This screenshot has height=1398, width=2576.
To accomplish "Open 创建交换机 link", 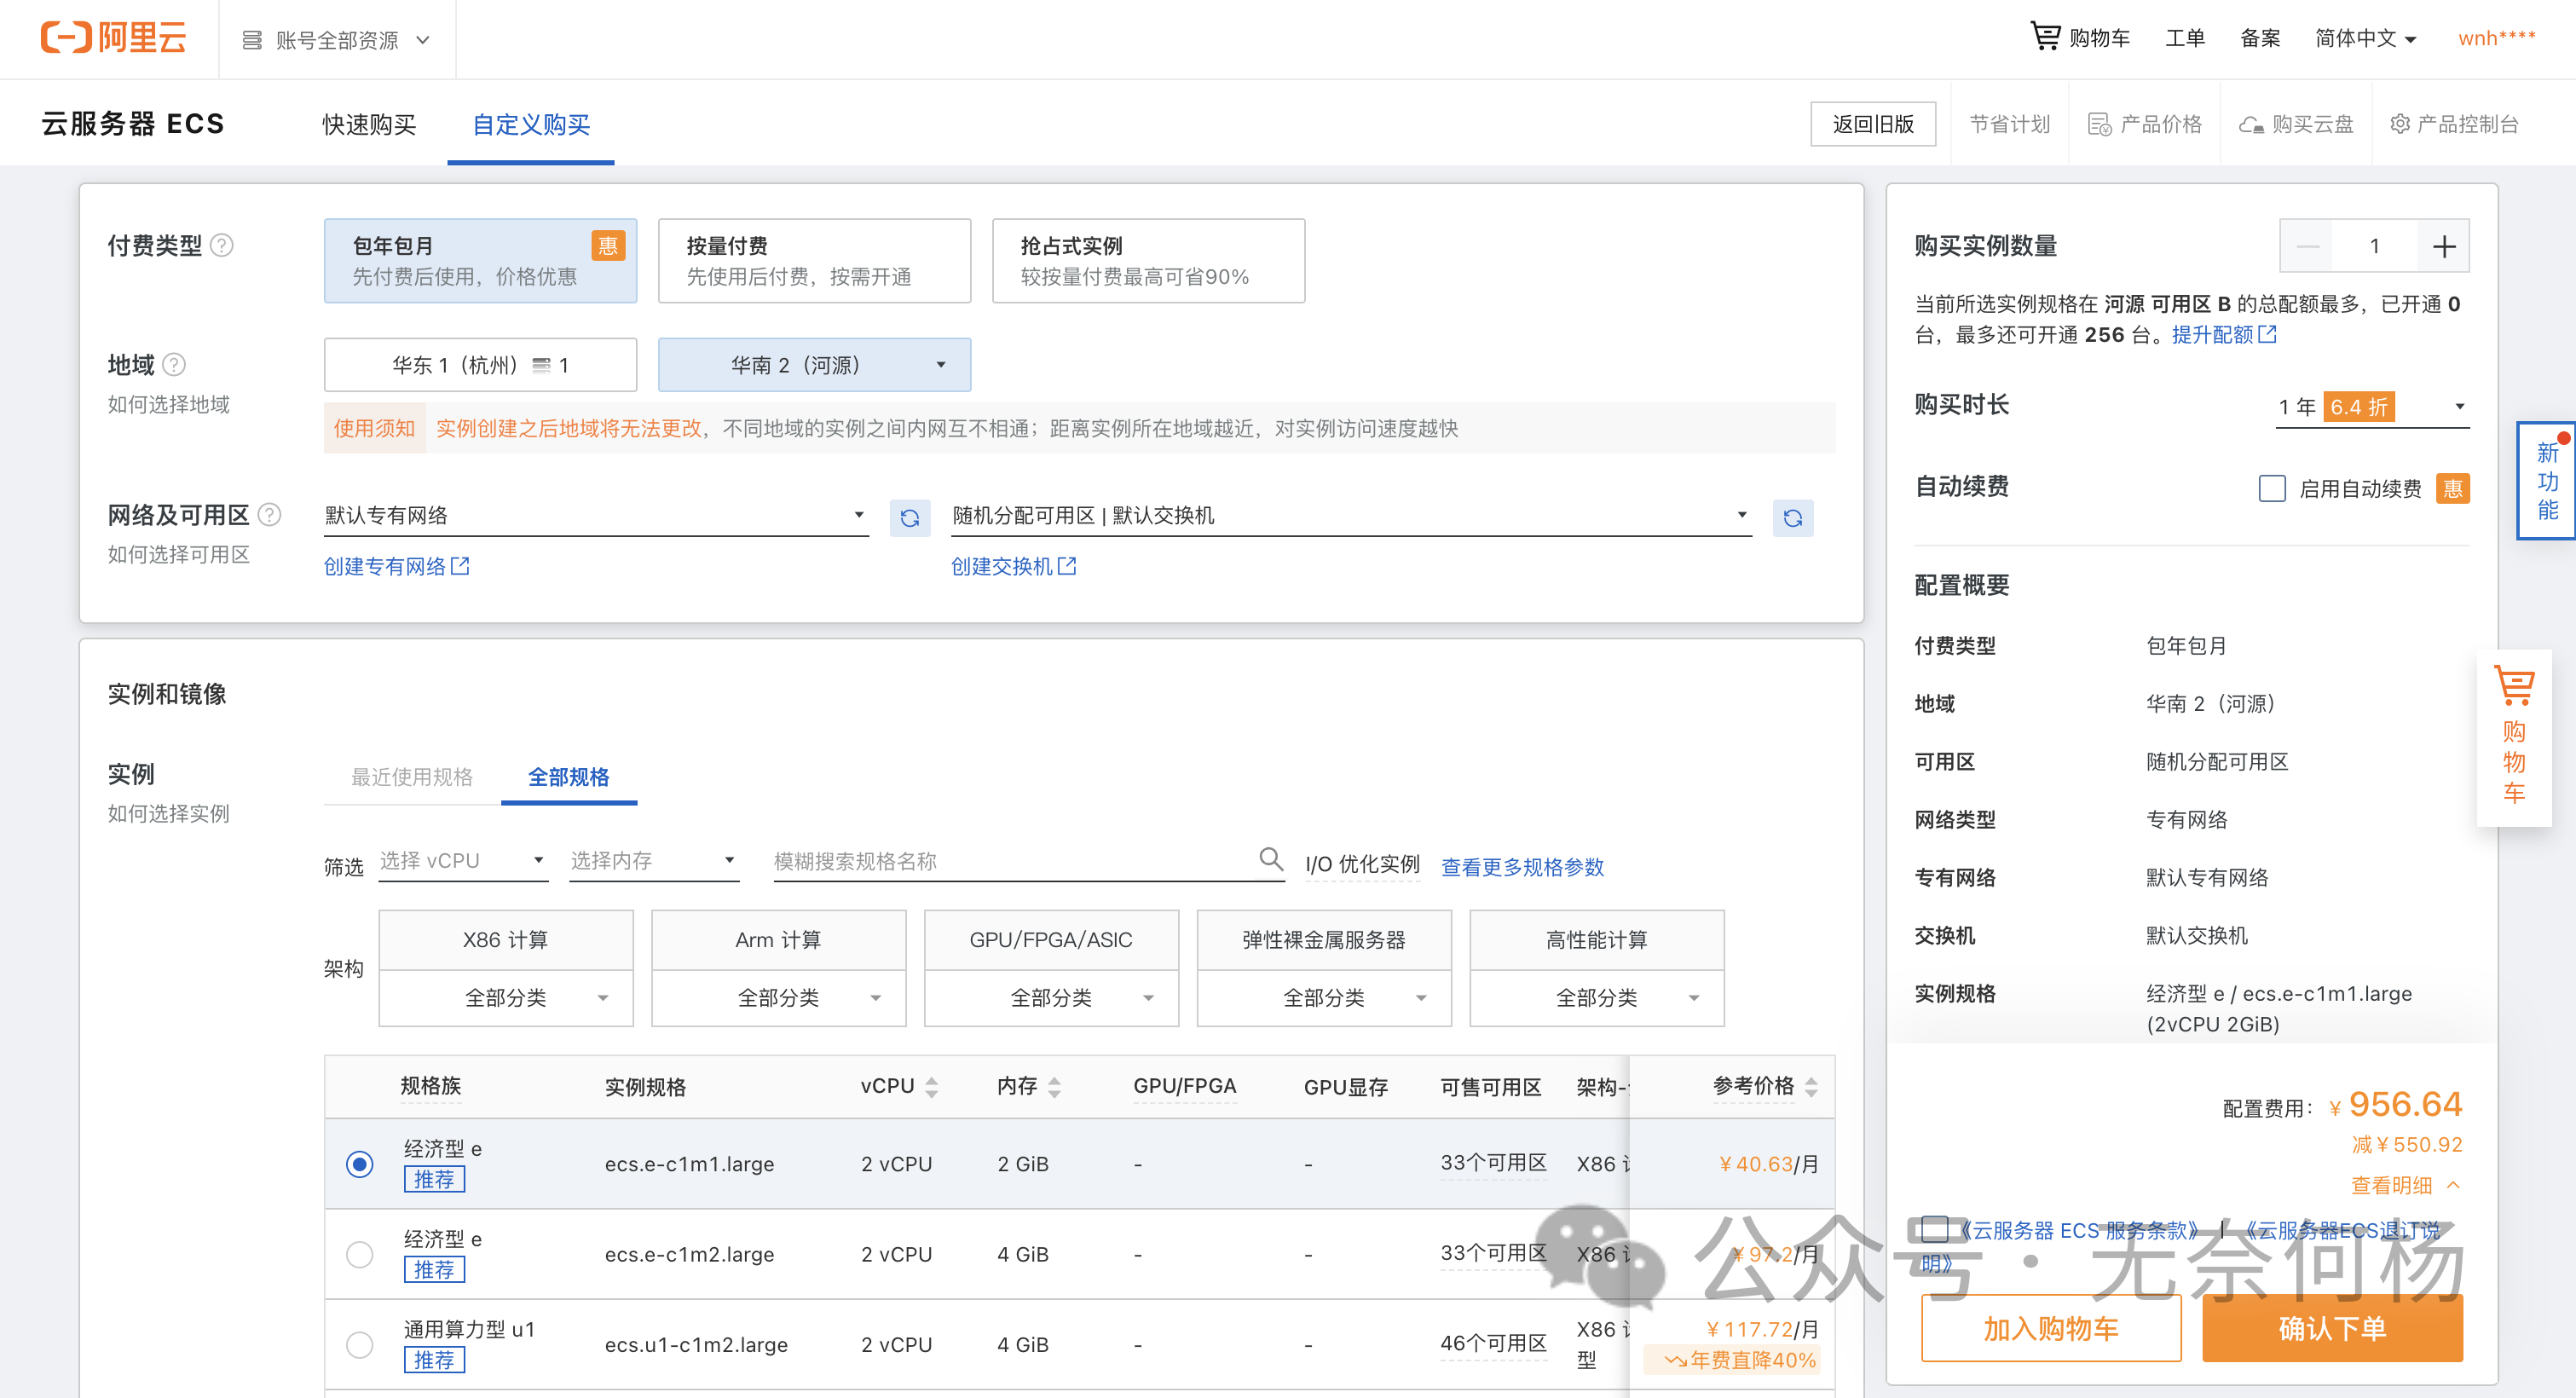I will [1013, 566].
